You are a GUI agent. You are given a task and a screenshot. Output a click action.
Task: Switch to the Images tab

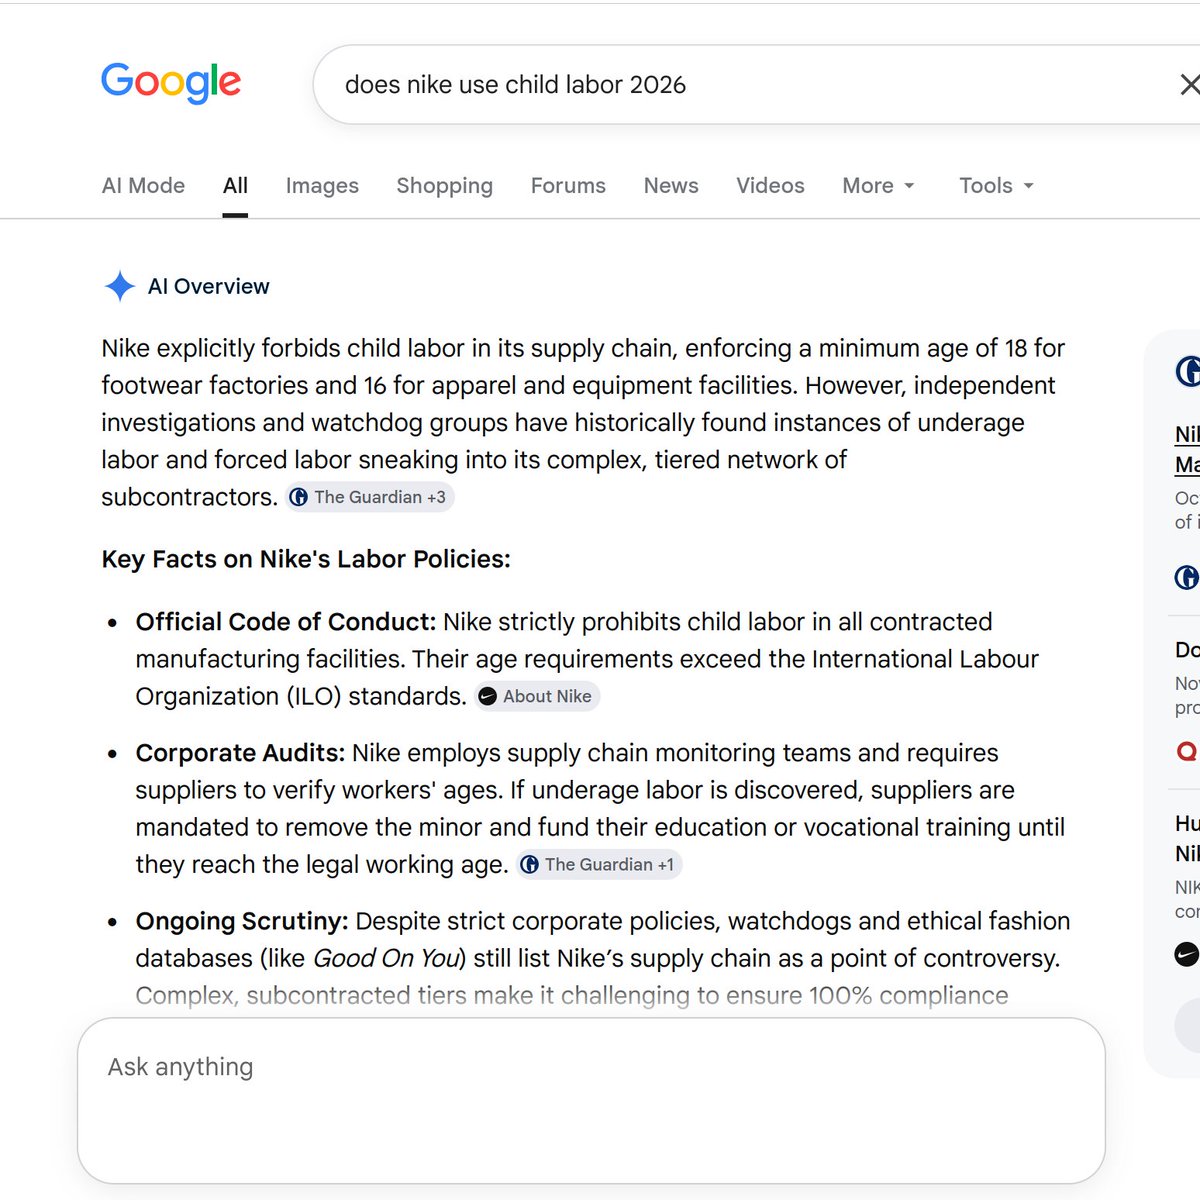[x=322, y=185]
